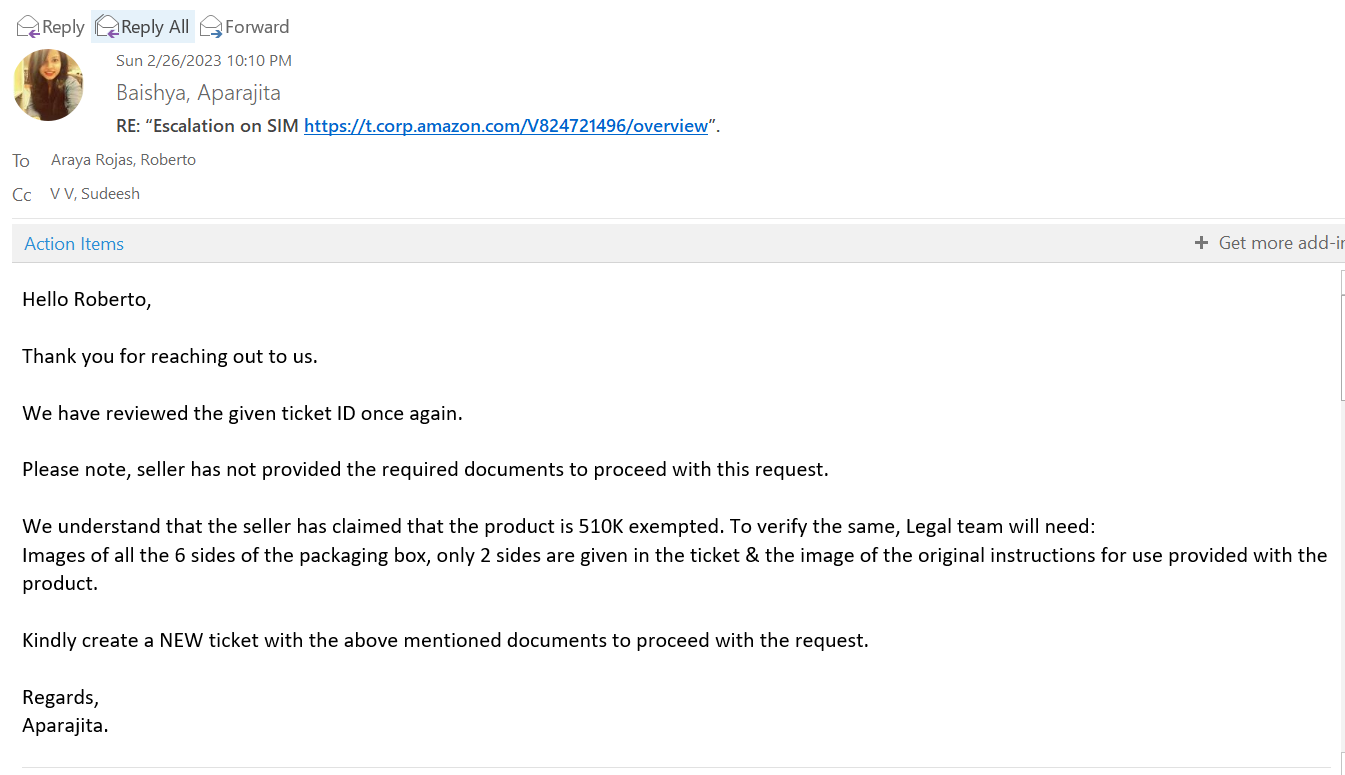Screen dimensions: 1345x775
Task: Click the Hello Roberto greeting line
Action: (87, 299)
